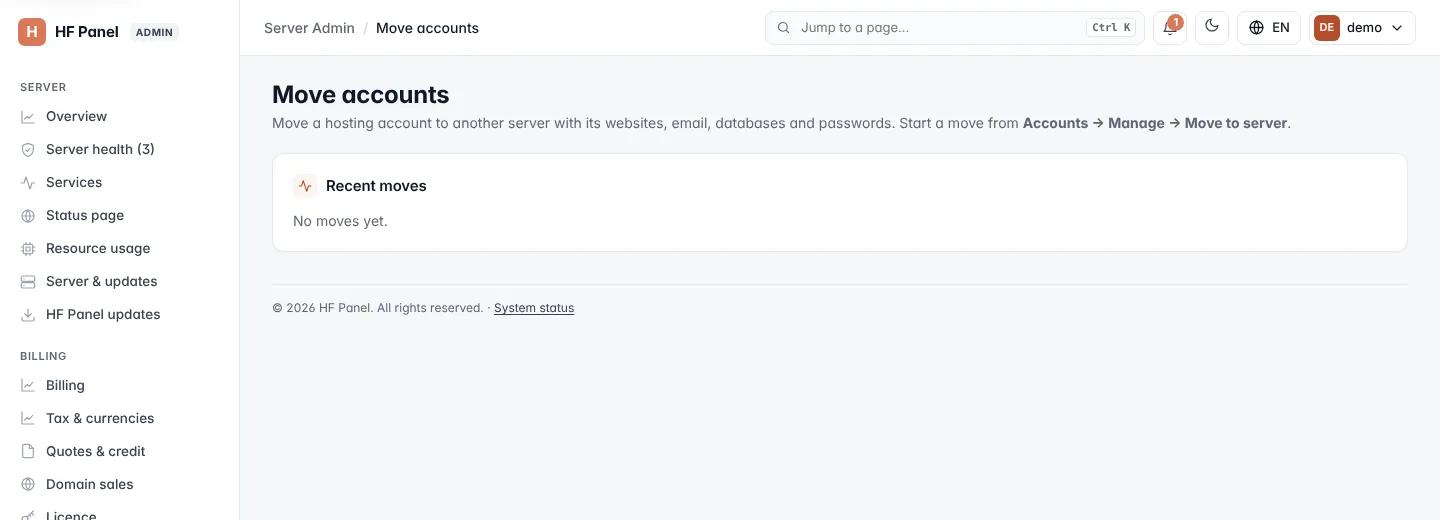Go to the Server Admin breadcrumb
This screenshot has height=520, width=1440.
[309, 28]
